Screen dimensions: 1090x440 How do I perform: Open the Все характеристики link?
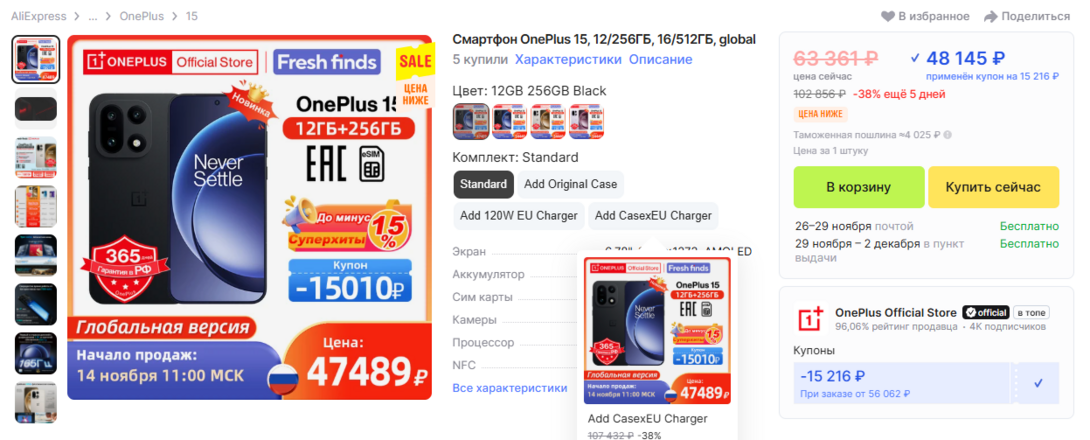coord(510,388)
